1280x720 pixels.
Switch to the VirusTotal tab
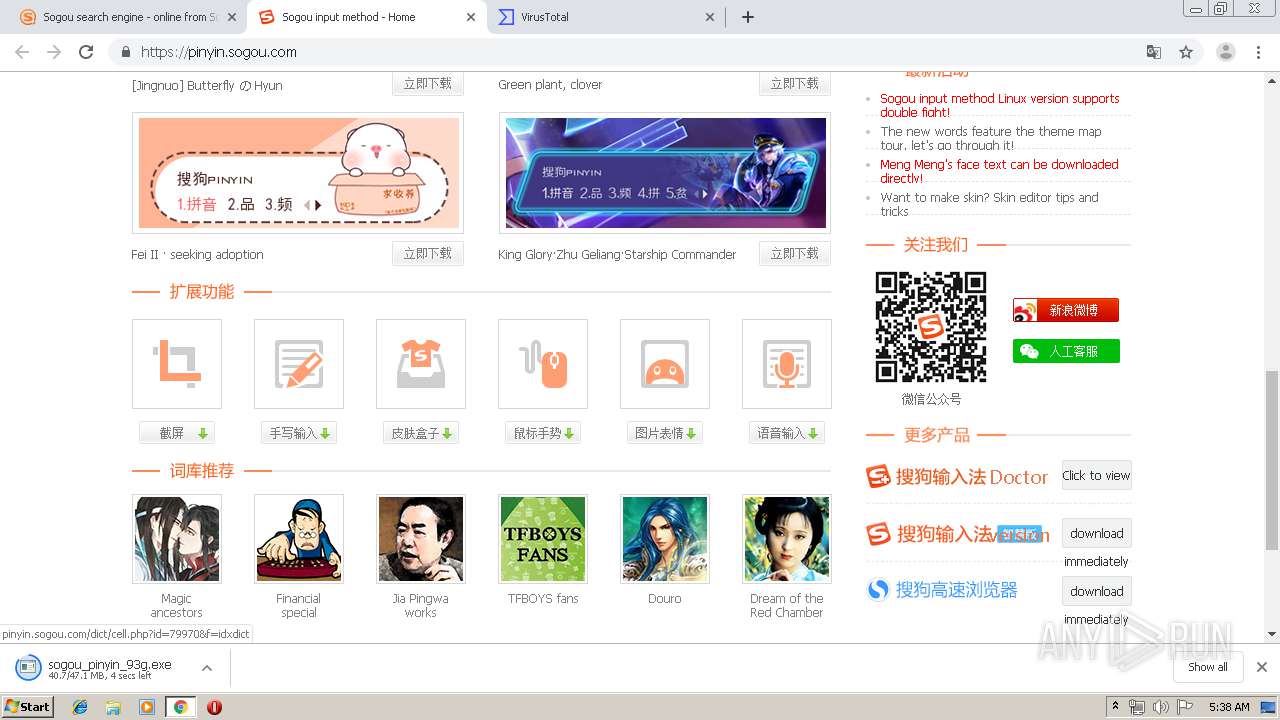coord(606,17)
